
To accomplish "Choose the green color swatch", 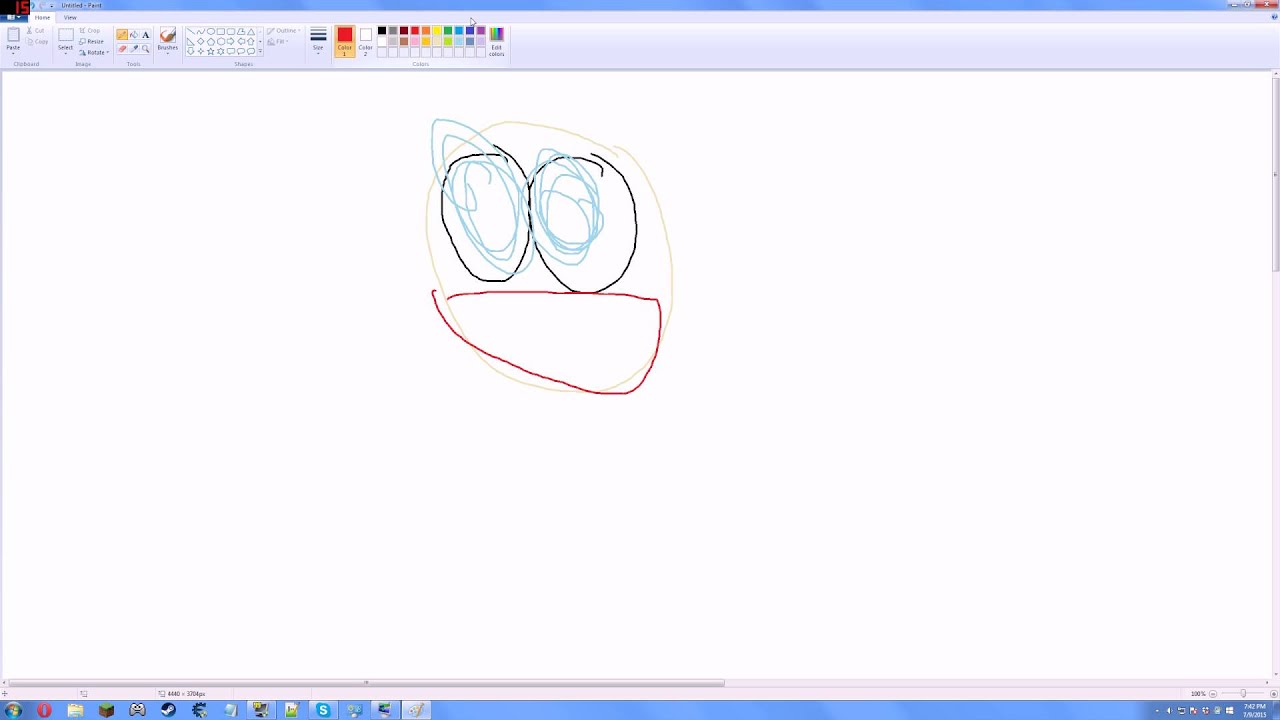I will (448, 30).
